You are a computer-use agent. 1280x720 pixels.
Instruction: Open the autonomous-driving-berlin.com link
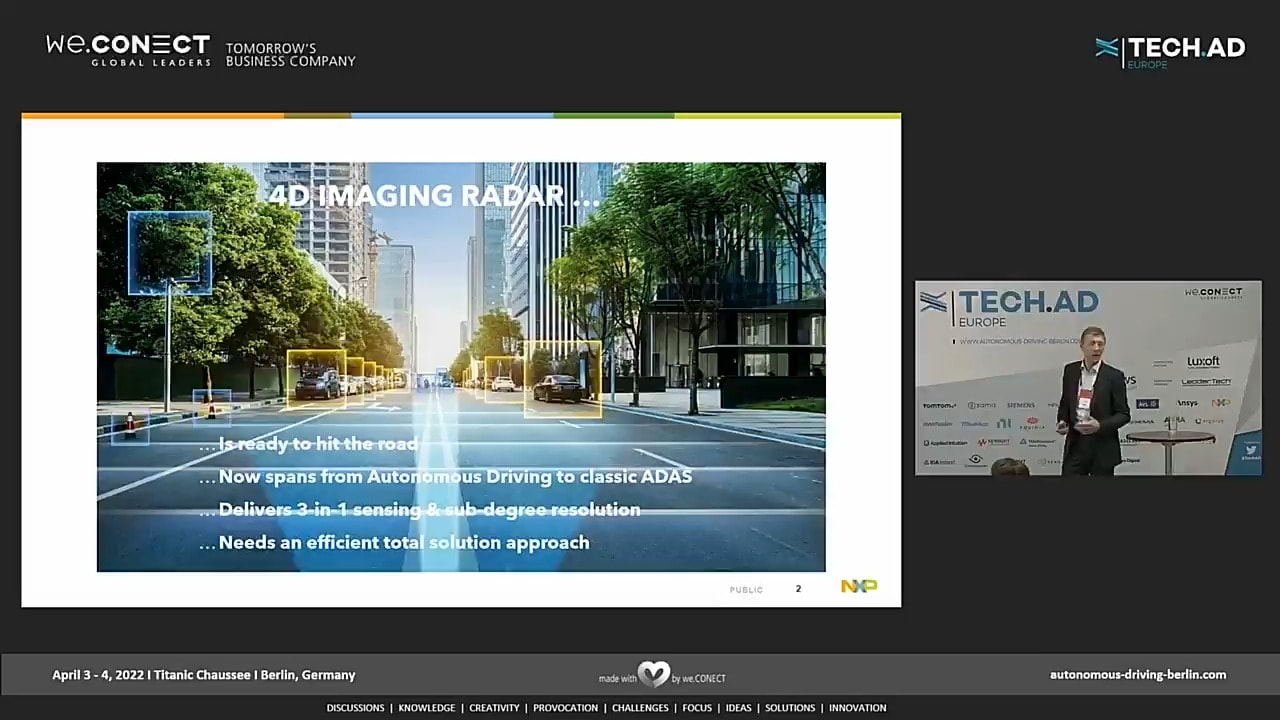1137,675
